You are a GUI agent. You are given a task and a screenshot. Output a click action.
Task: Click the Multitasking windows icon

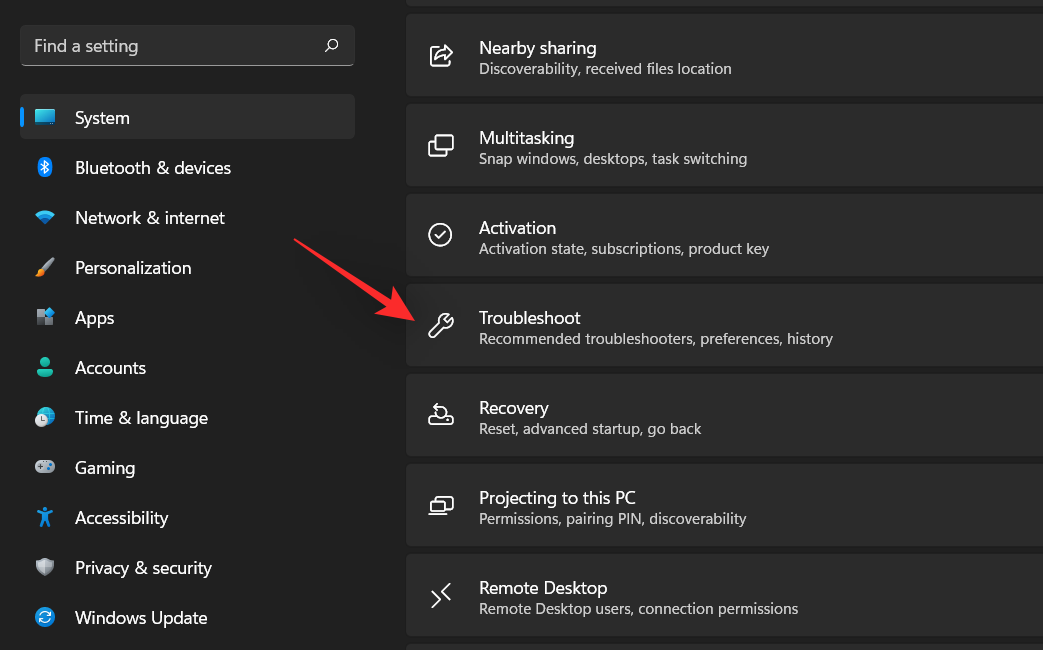(x=441, y=145)
